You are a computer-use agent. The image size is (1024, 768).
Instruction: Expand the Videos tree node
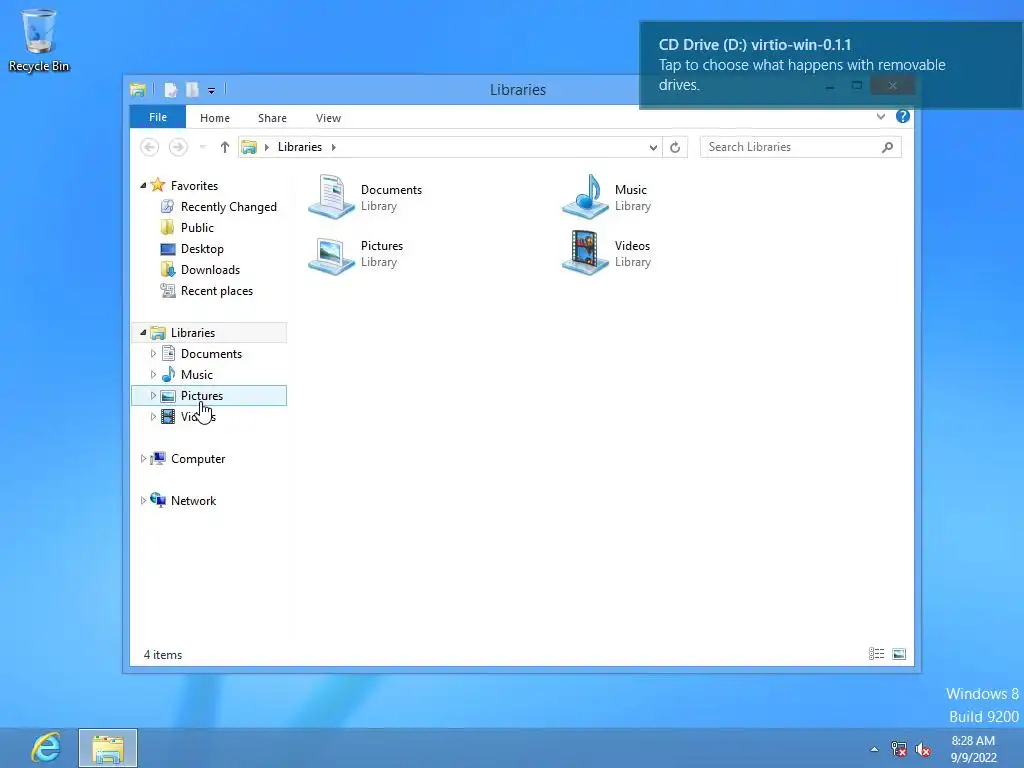[153, 416]
